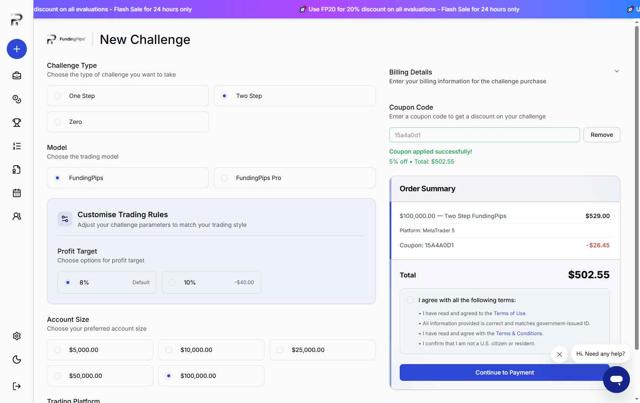
Task: Select the $10,000.00 account size
Action: pos(211,350)
